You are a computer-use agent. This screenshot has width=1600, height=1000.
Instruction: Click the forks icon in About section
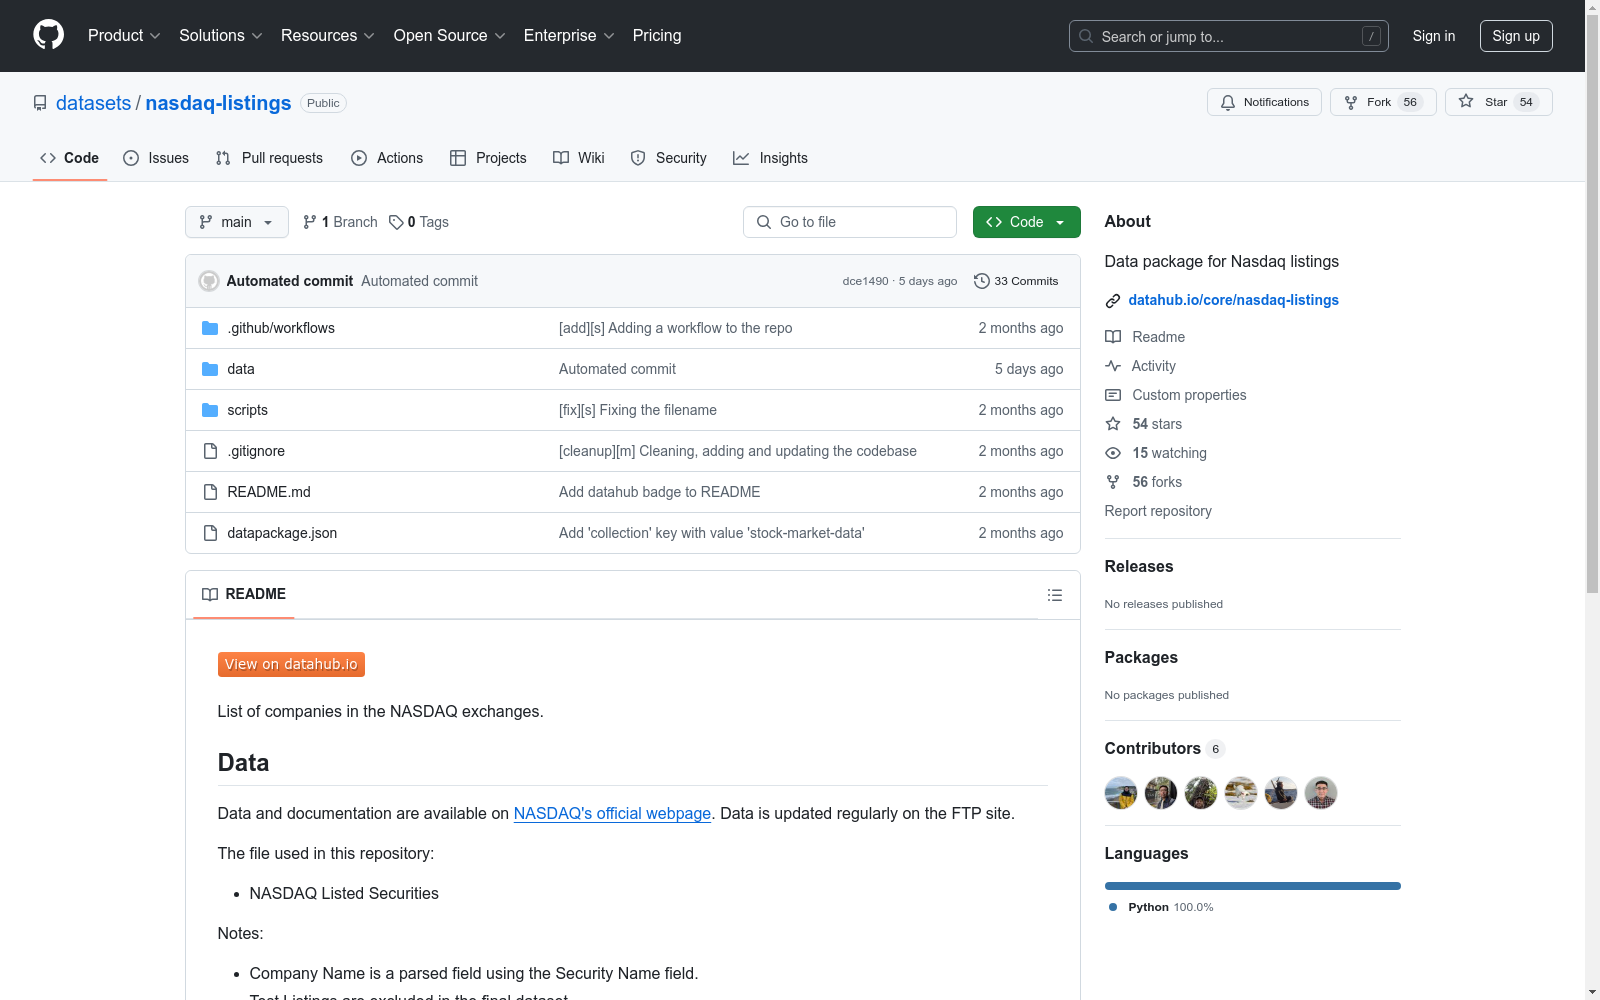click(x=1113, y=482)
